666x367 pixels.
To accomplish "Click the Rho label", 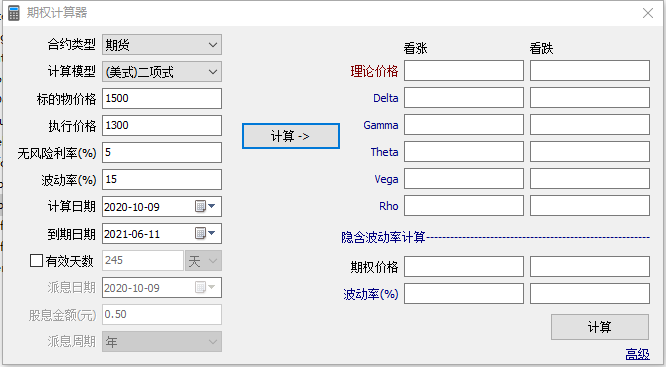I will (389, 206).
